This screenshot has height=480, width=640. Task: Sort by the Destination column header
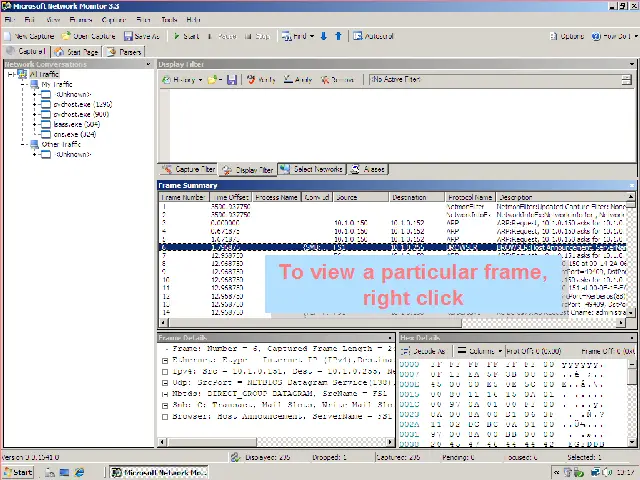tap(416, 197)
